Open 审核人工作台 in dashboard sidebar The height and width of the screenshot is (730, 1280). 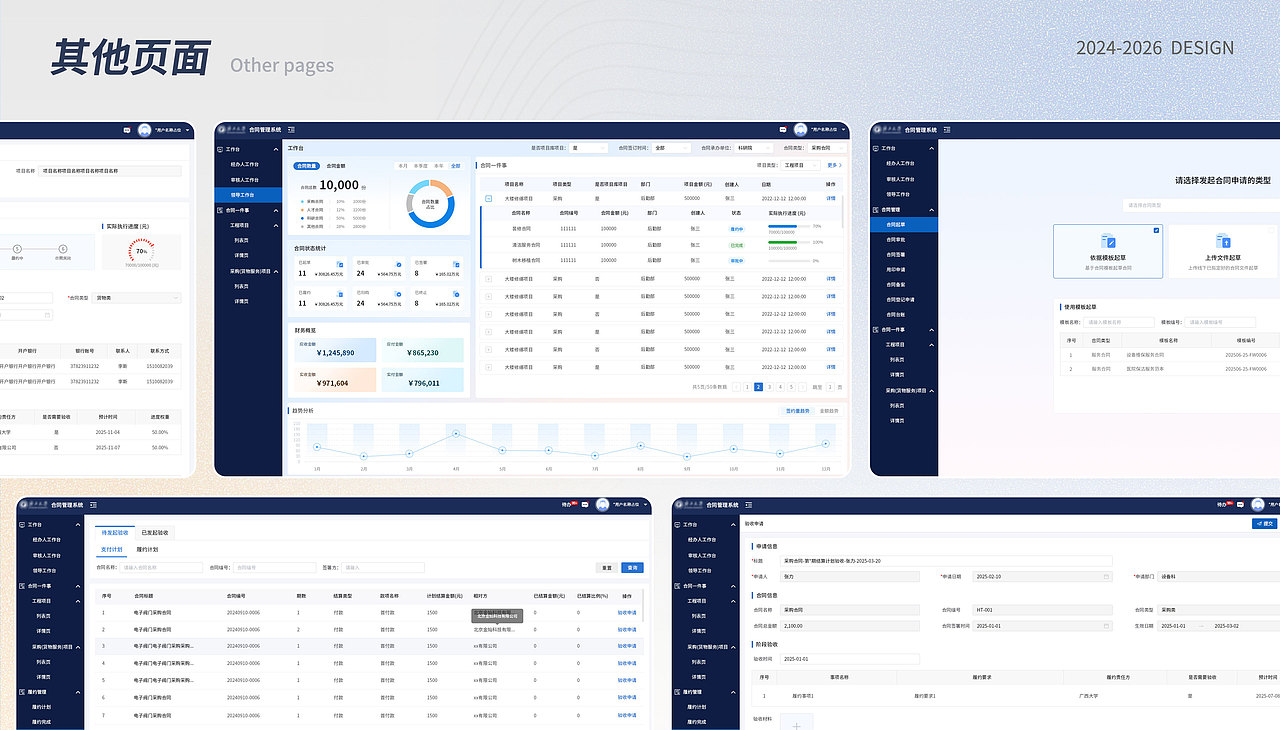pos(244,179)
